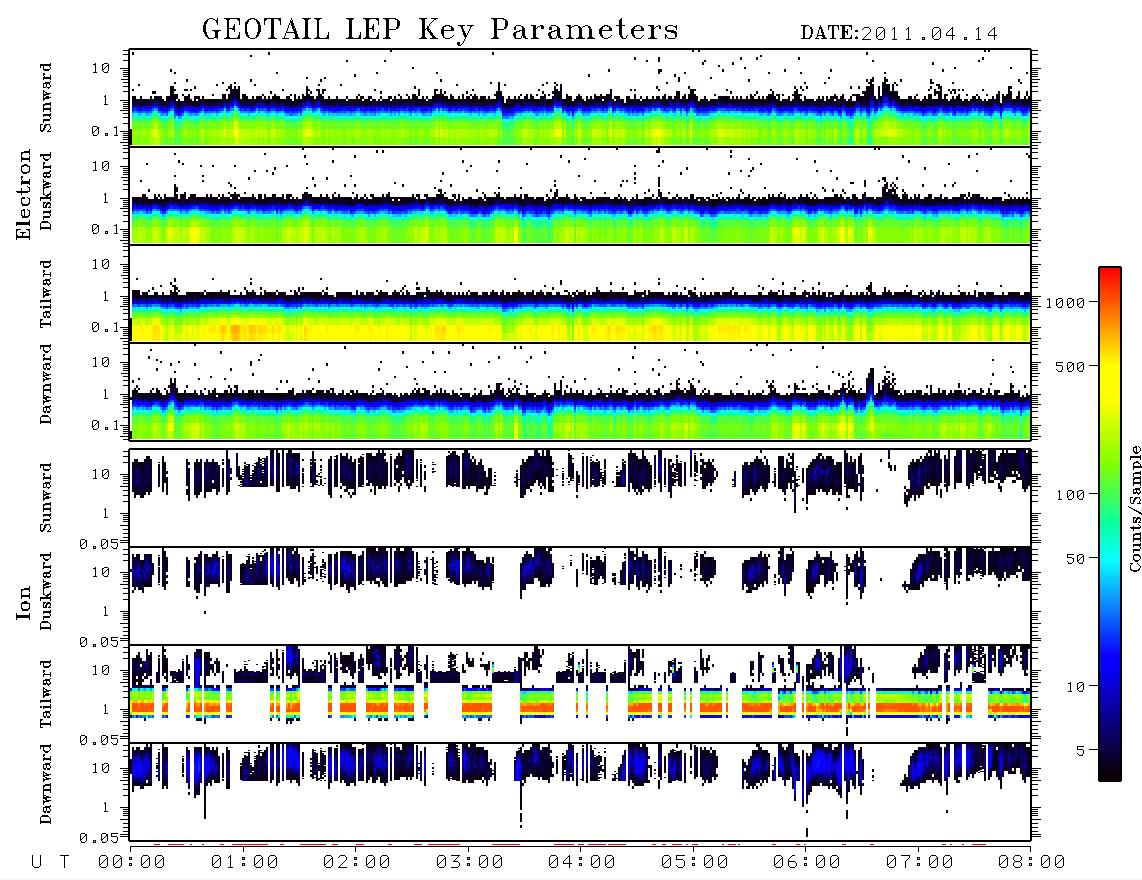
Task: Select the Ion "Tailward" panel label
Action: coord(46,694)
